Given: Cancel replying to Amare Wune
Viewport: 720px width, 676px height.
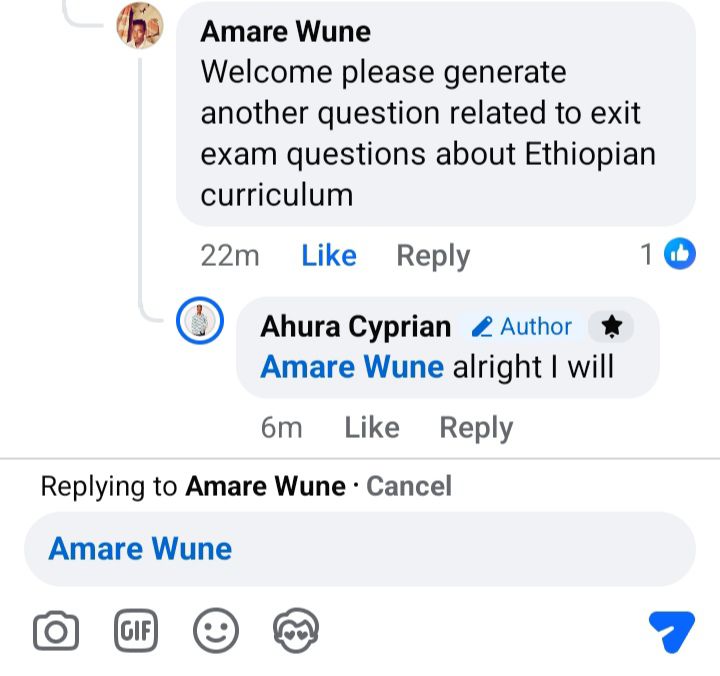Looking at the screenshot, I should click(x=409, y=486).
